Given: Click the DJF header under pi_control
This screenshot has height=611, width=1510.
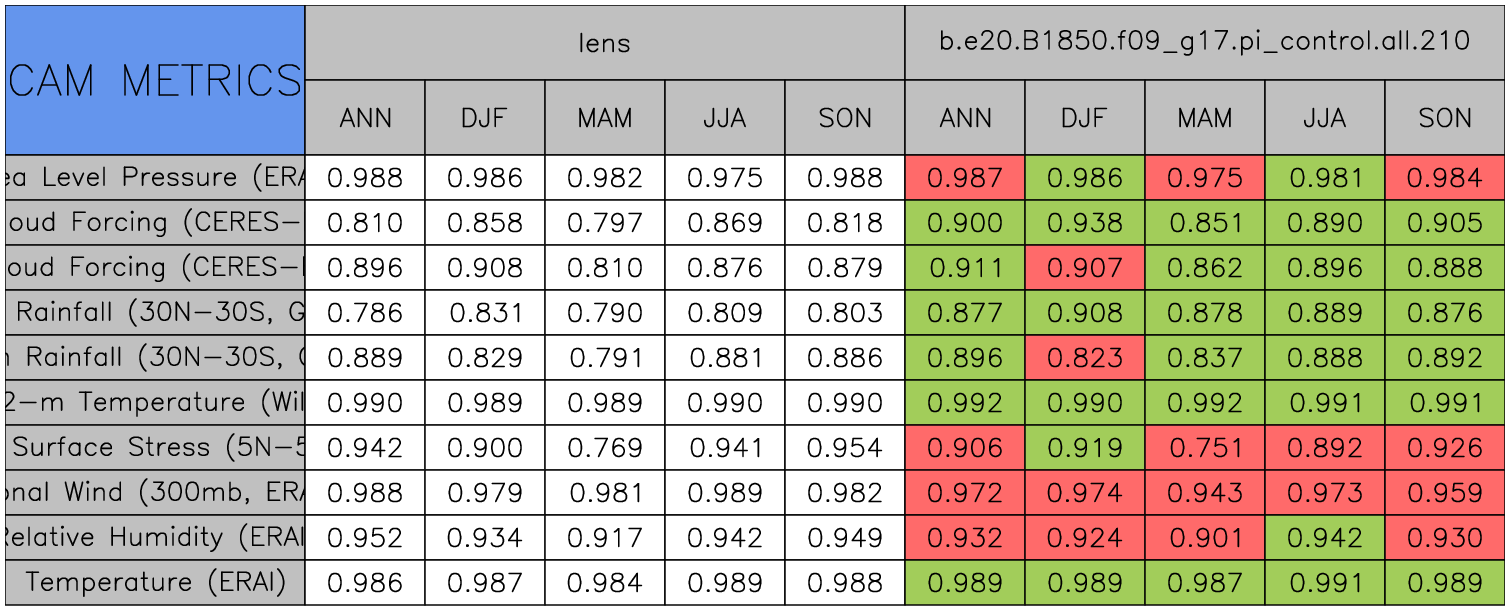Looking at the screenshot, I should click(1084, 118).
